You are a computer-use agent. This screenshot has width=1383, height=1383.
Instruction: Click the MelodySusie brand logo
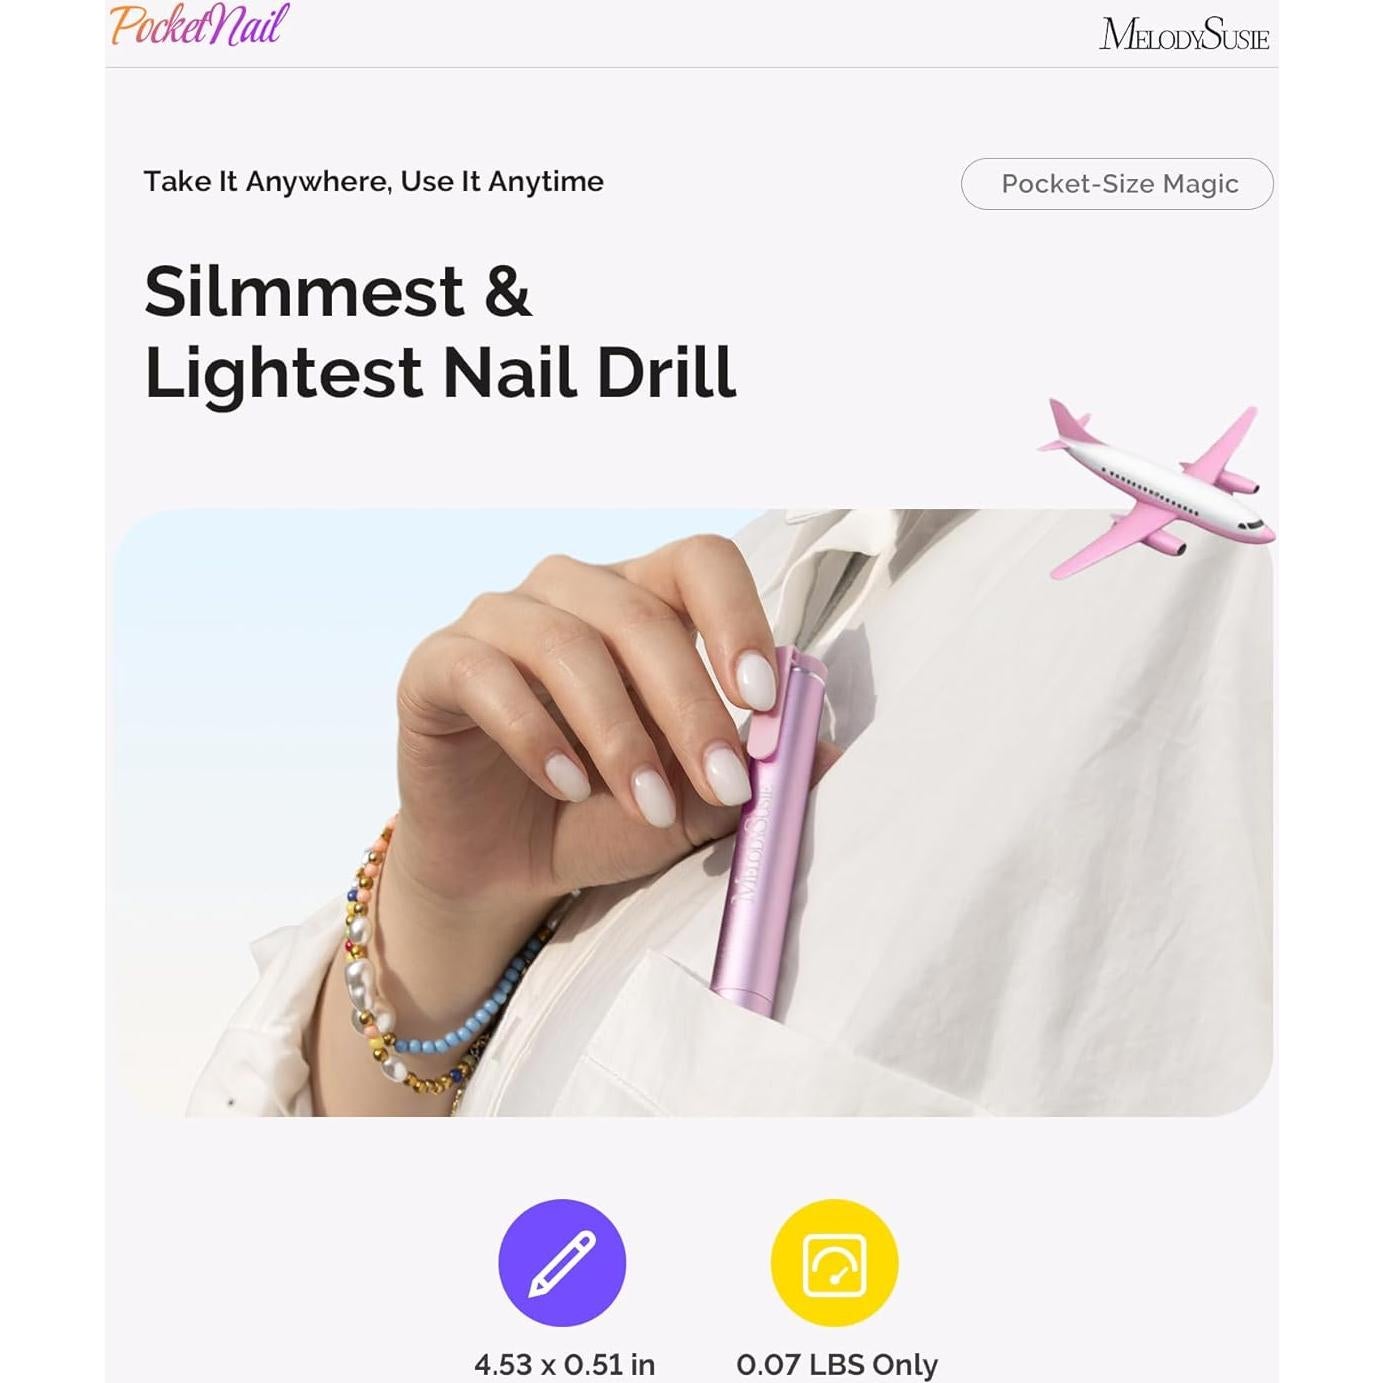[x=1184, y=36]
